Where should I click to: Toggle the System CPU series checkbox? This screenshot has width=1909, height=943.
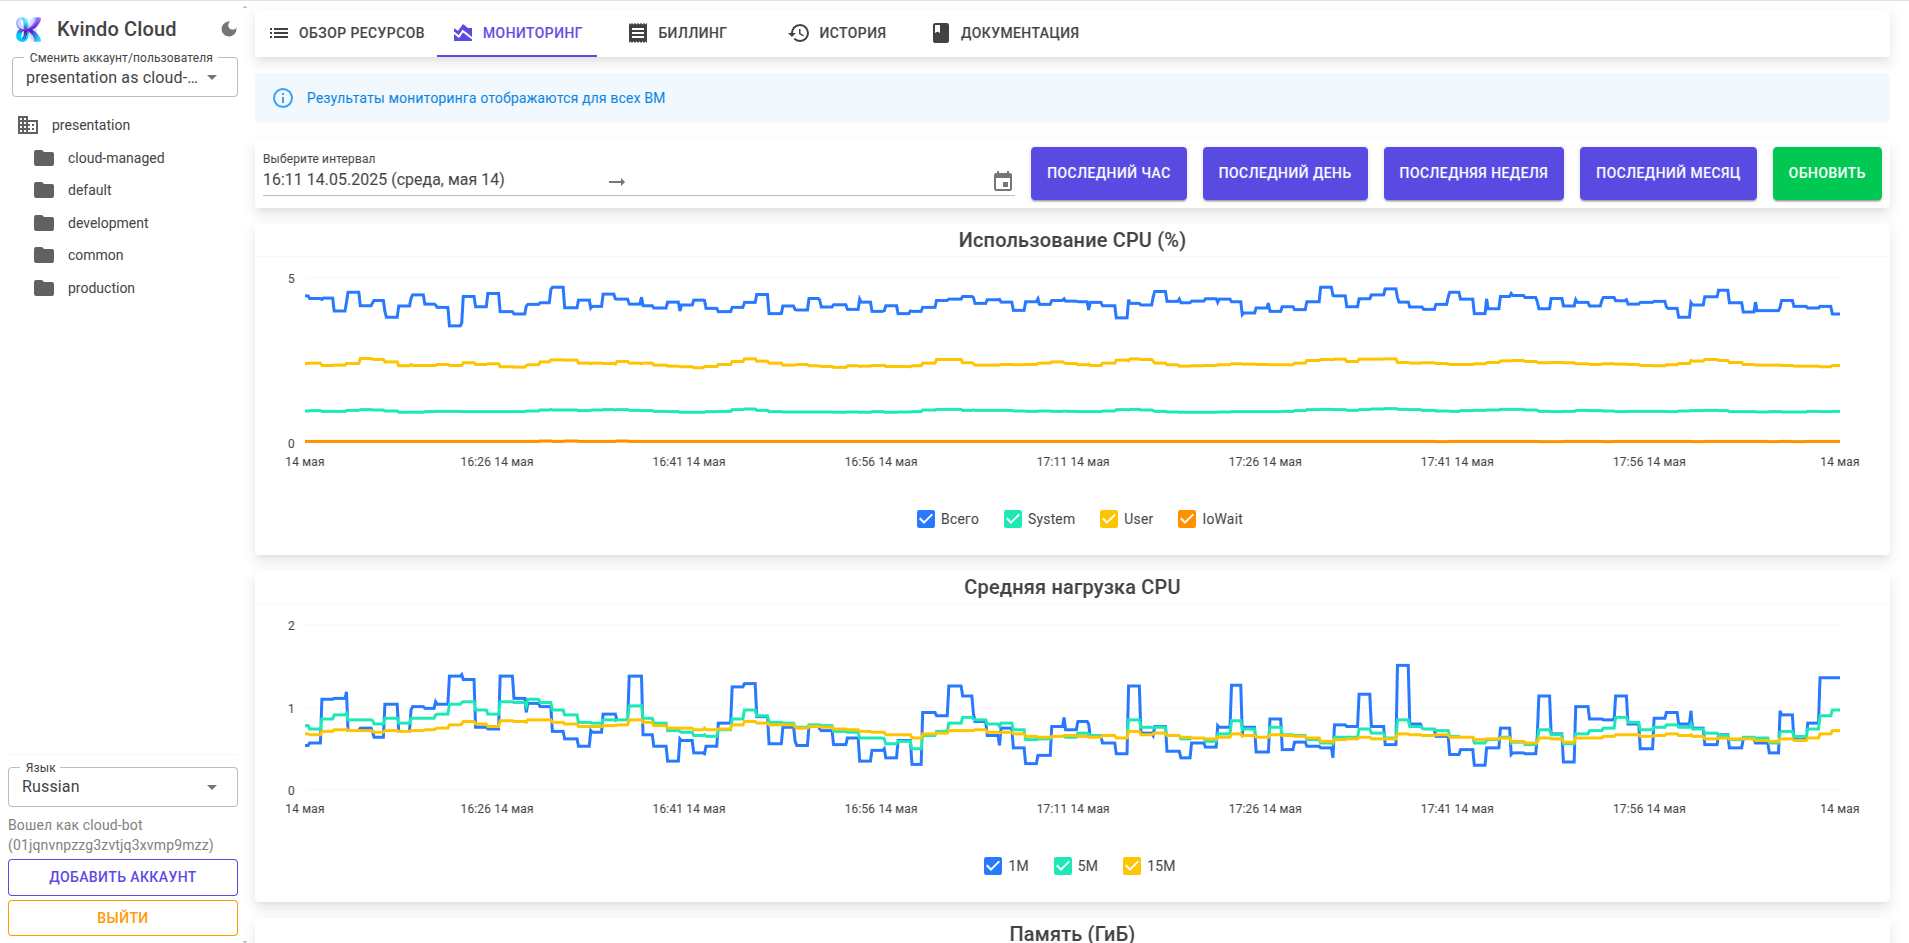click(x=1013, y=519)
